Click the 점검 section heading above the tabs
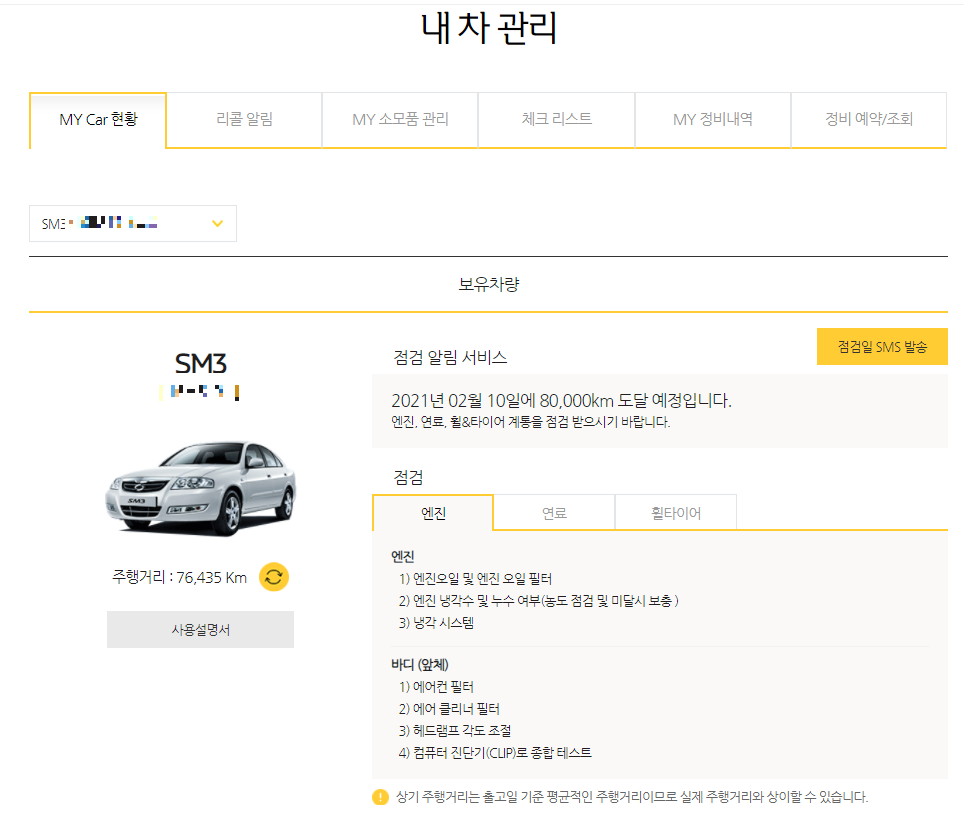Image resolution: width=964 pixels, height=816 pixels. coord(408,477)
